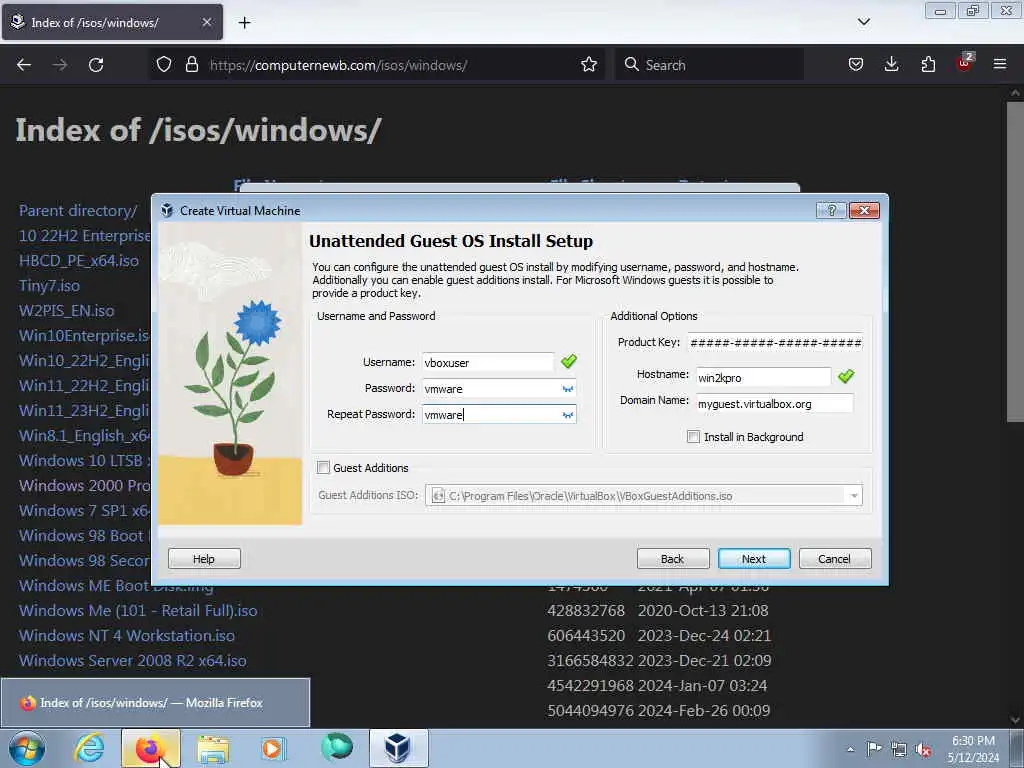Show site security lock info
The image size is (1024, 768).
191,65
